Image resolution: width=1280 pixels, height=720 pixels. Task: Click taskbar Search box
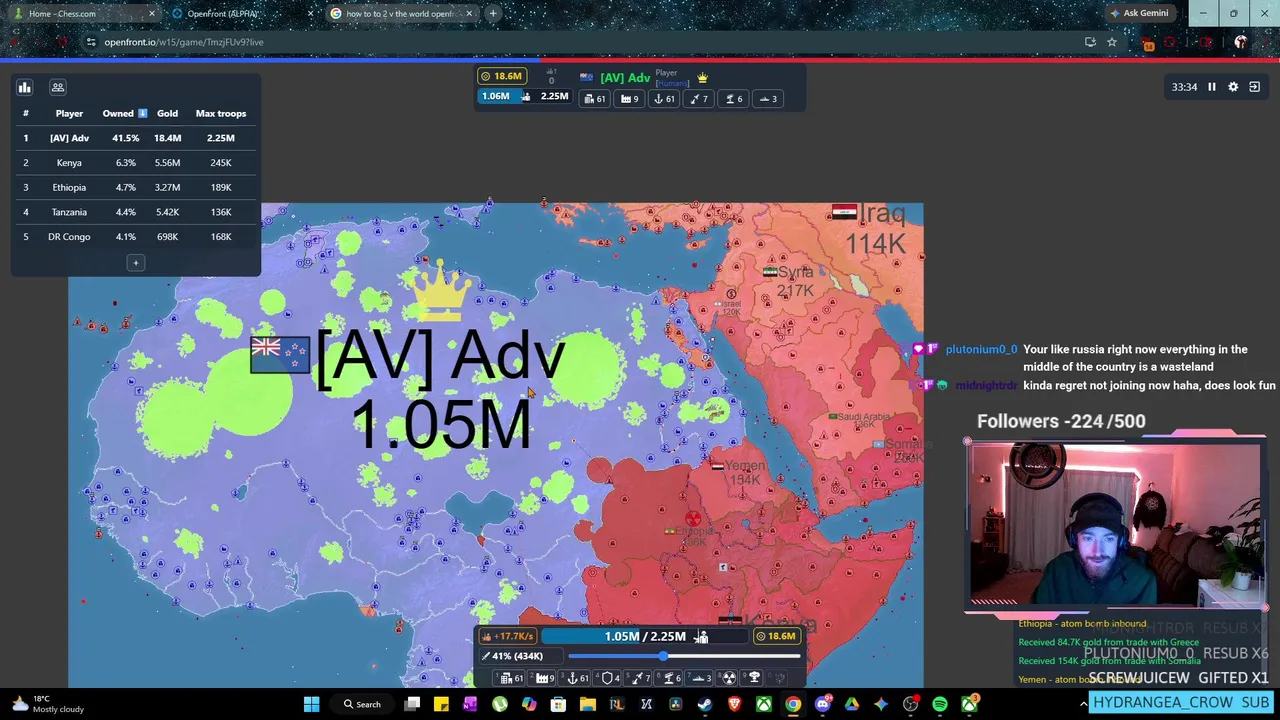(362, 705)
